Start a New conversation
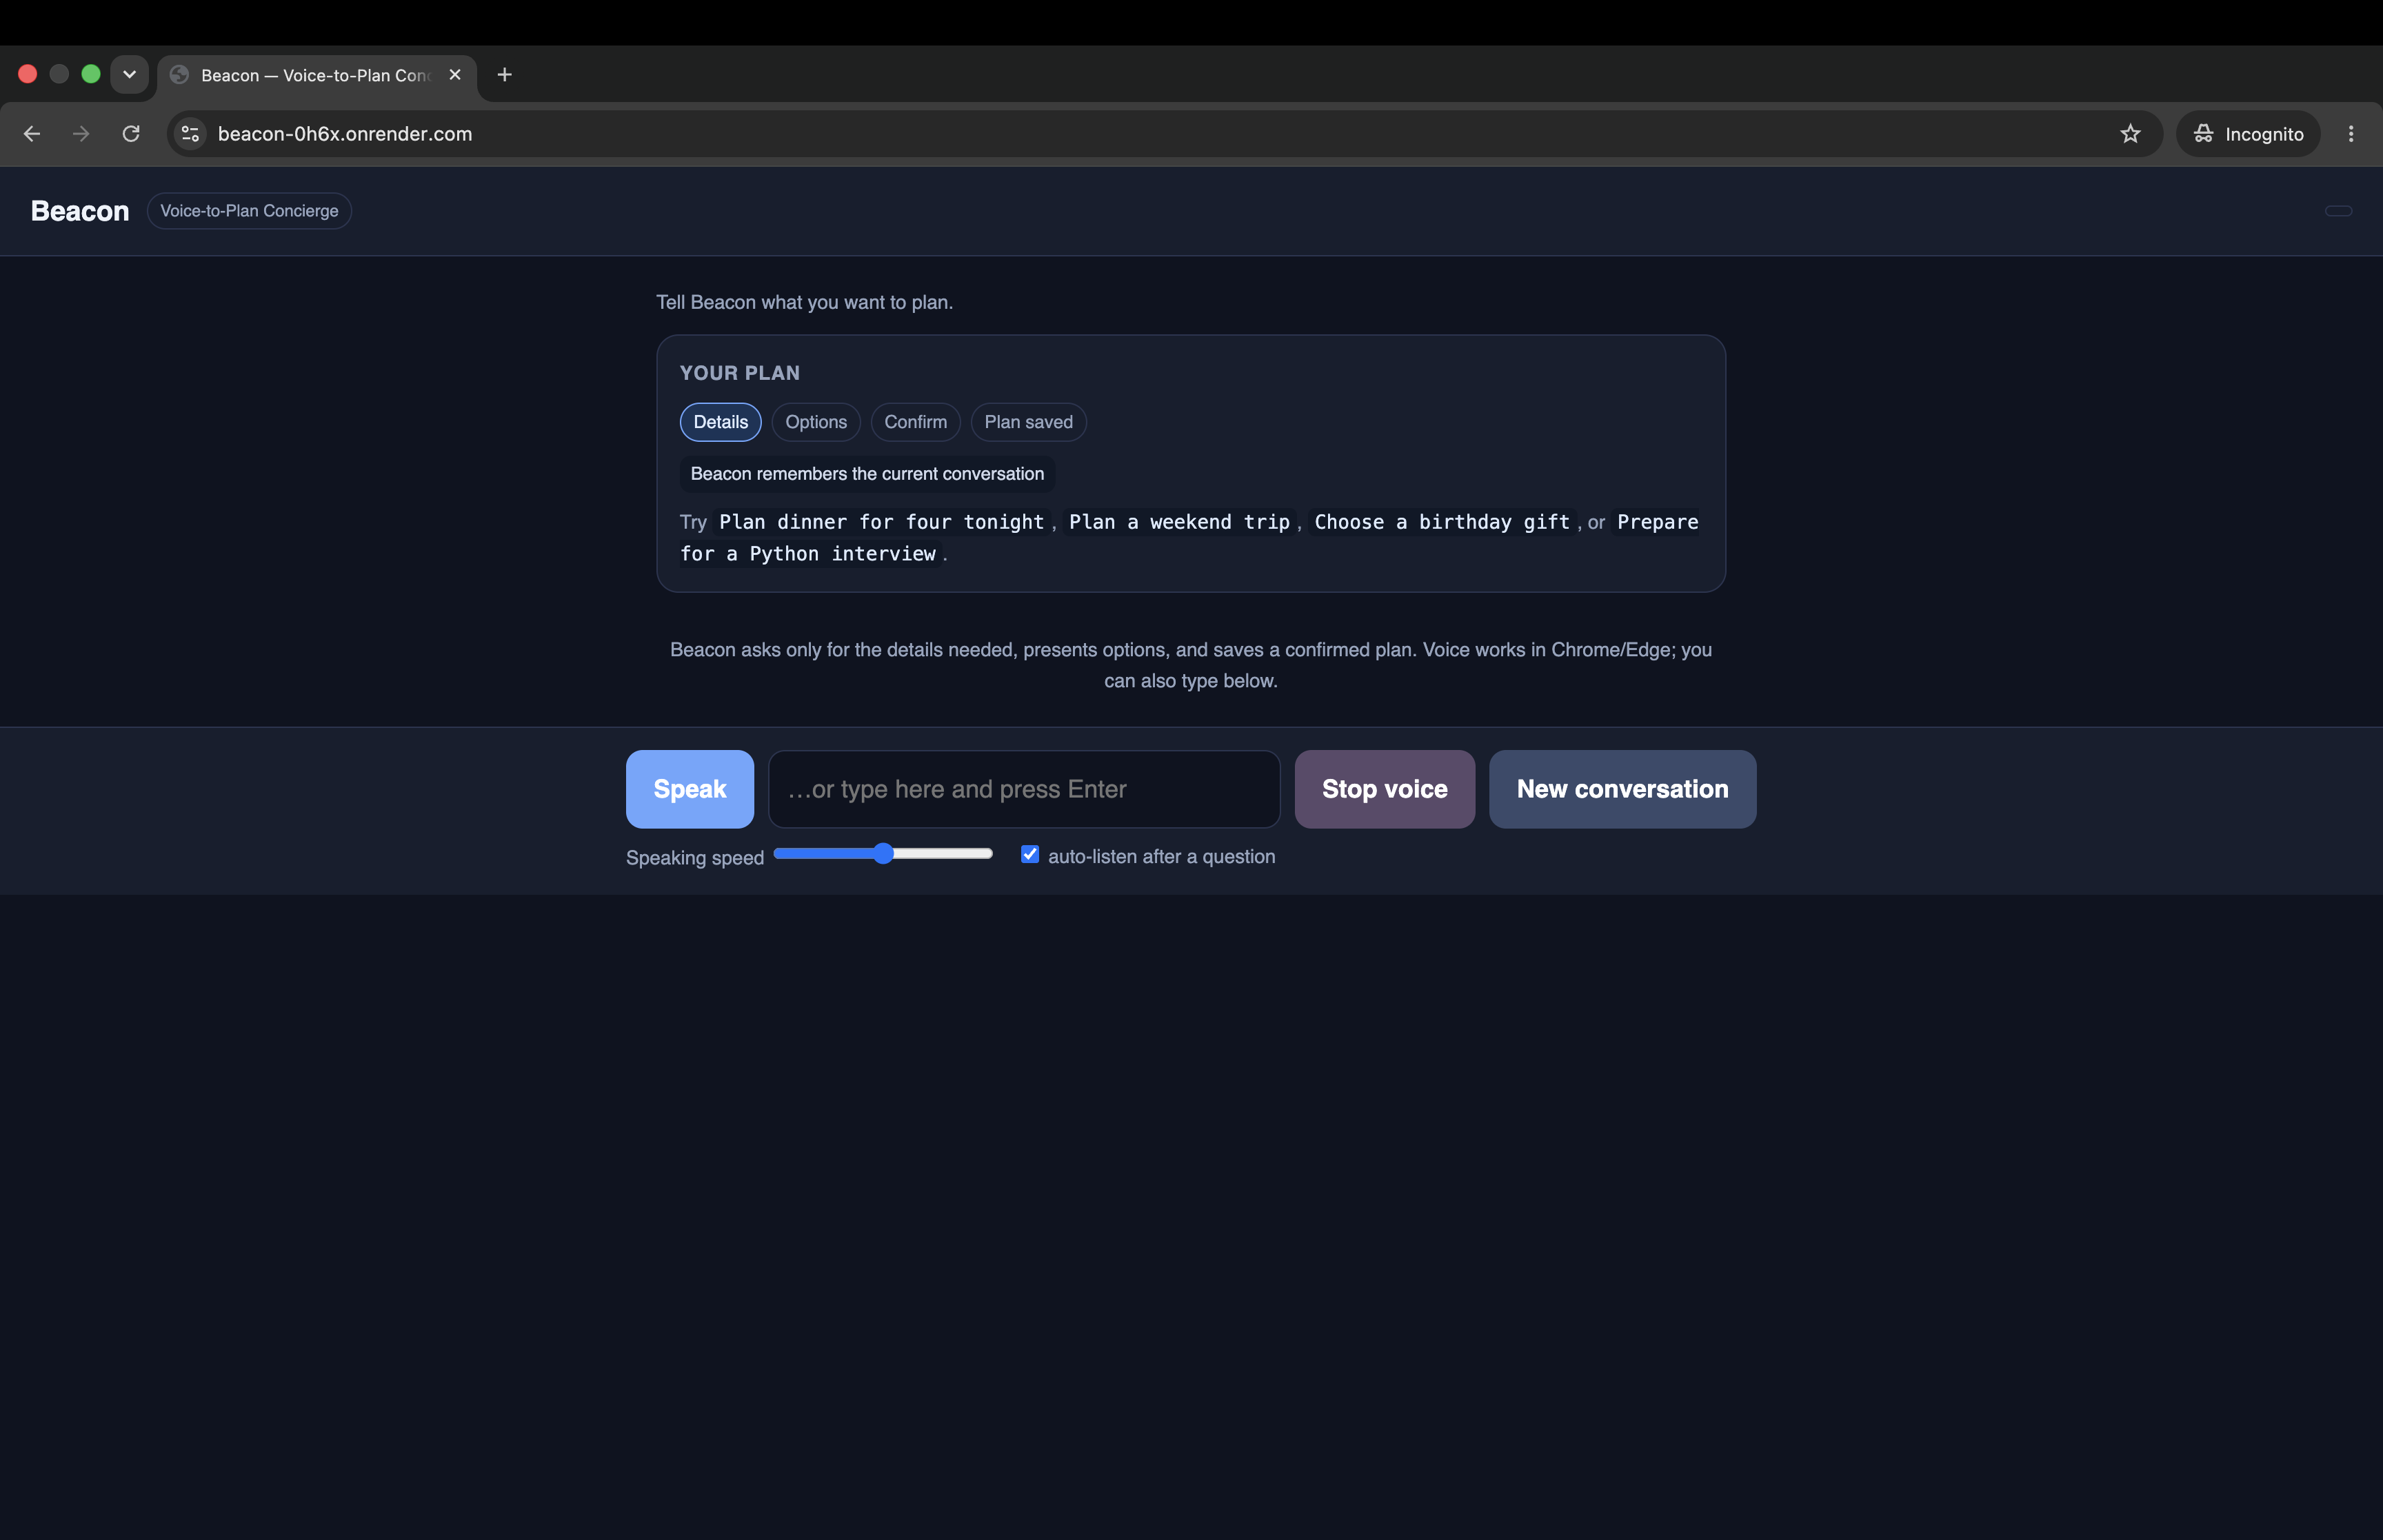The height and width of the screenshot is (1540, 2383). point(1622,789)
